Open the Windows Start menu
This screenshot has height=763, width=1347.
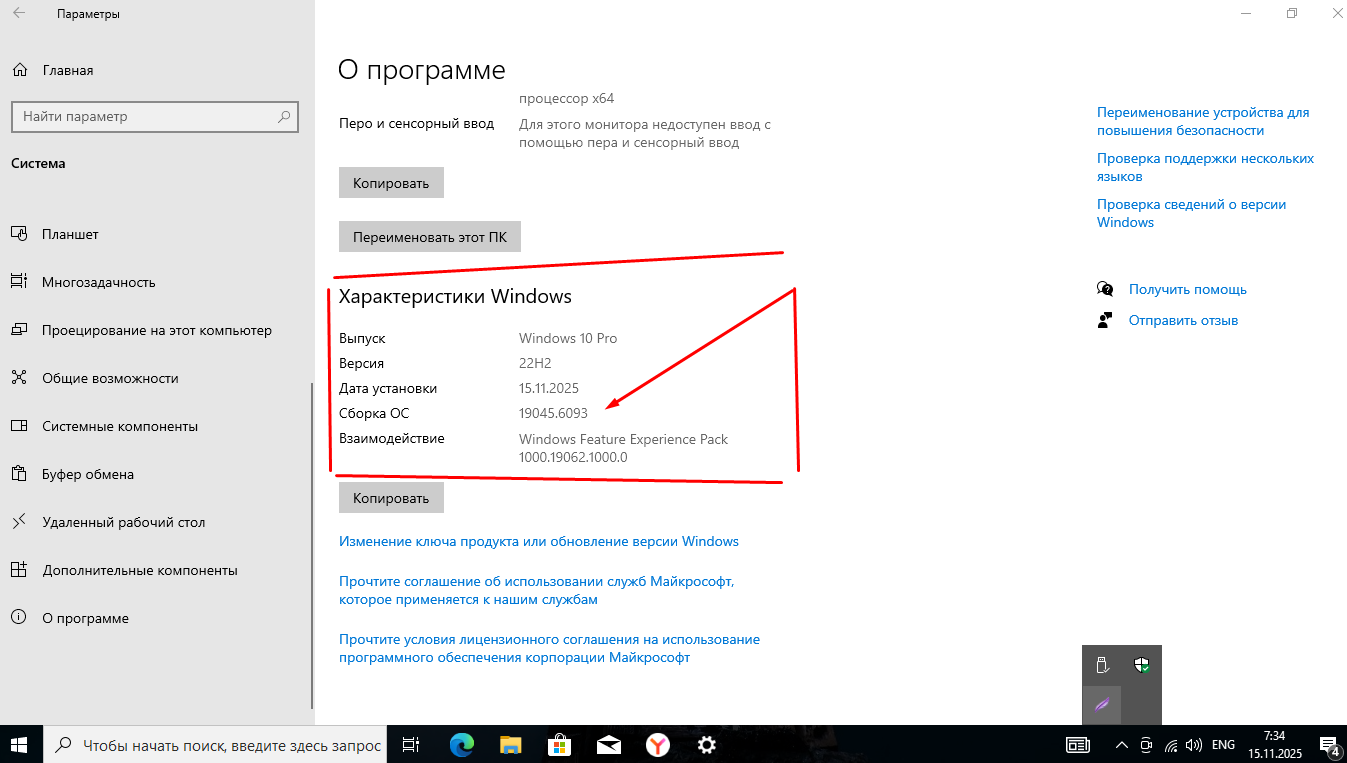click(20, 744)
